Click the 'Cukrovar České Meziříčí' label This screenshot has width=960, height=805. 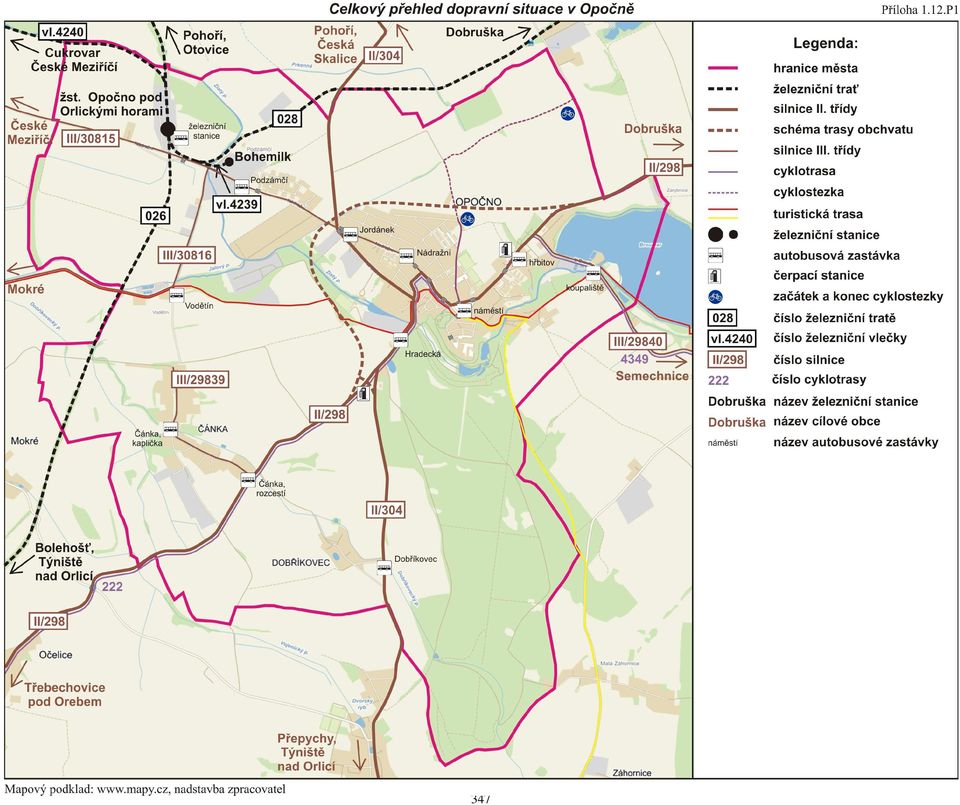tap(73, 59)
